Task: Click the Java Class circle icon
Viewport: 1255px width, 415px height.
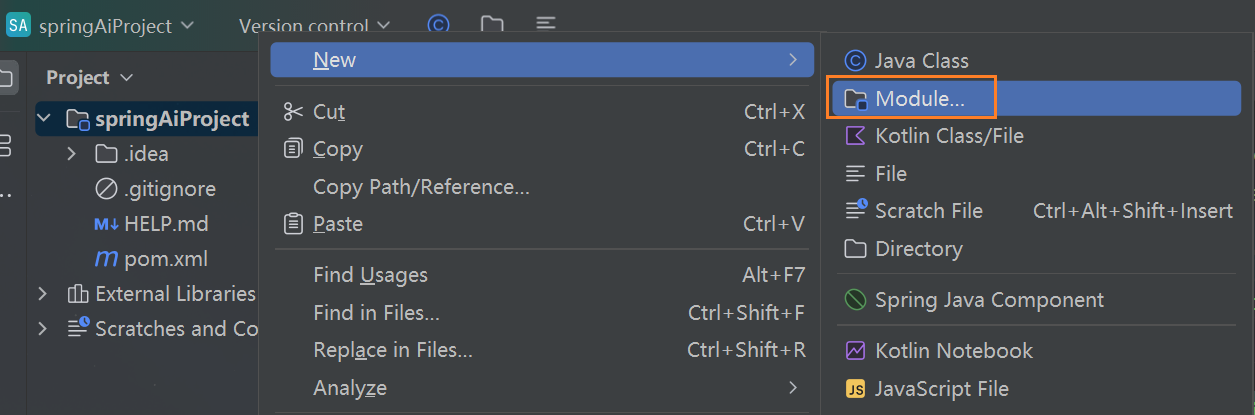Action: pyautogui.click(x=855, y=61)
